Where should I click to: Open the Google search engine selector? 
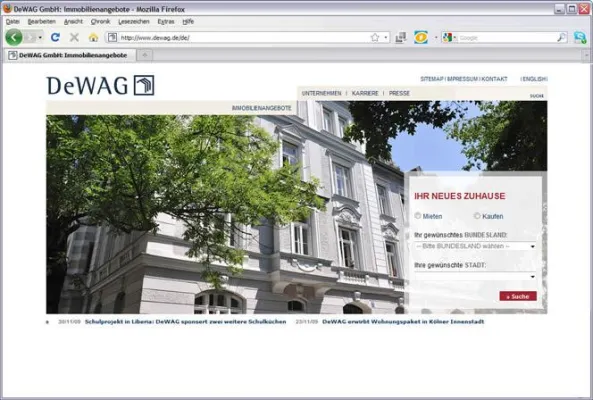tap(449, 37)
